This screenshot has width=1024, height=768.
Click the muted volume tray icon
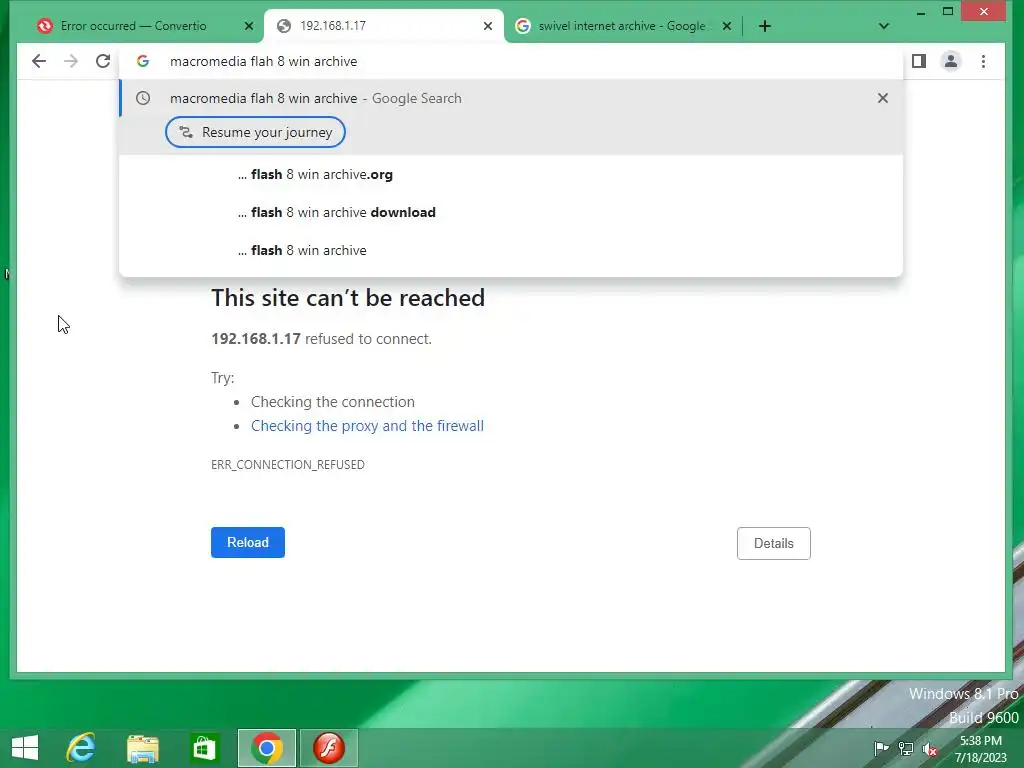(930, 748)
